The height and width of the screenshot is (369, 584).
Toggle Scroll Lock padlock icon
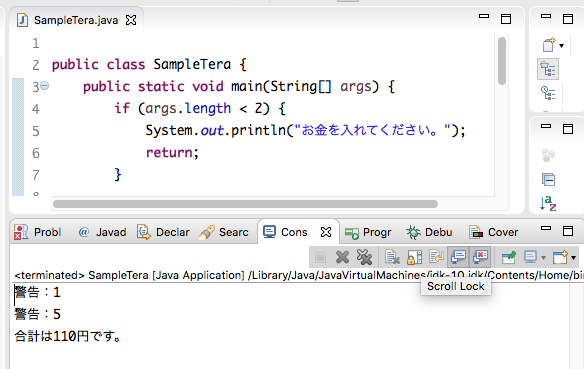(x=414, y=257)
